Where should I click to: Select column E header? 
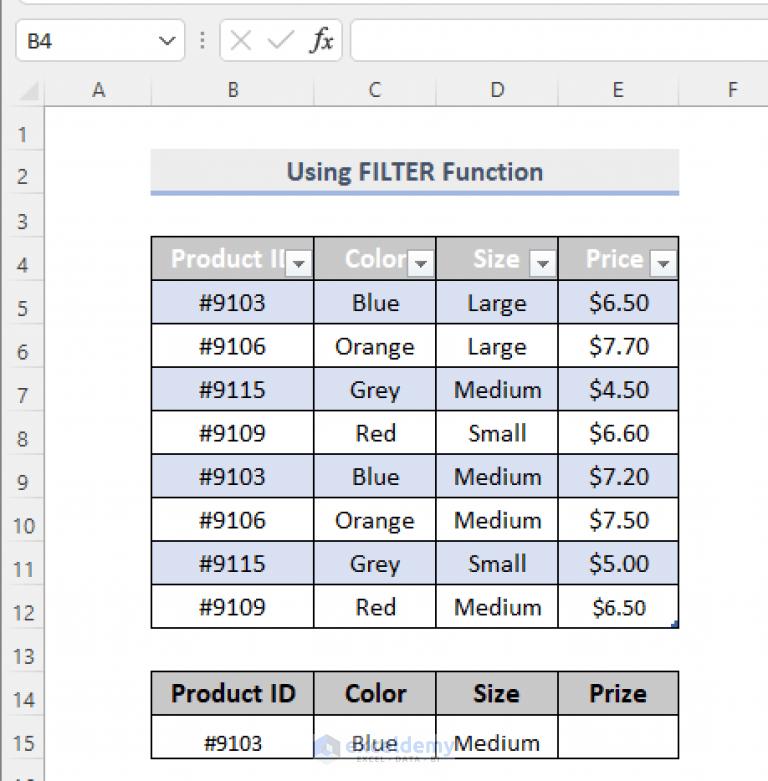(x=618, y=90)
